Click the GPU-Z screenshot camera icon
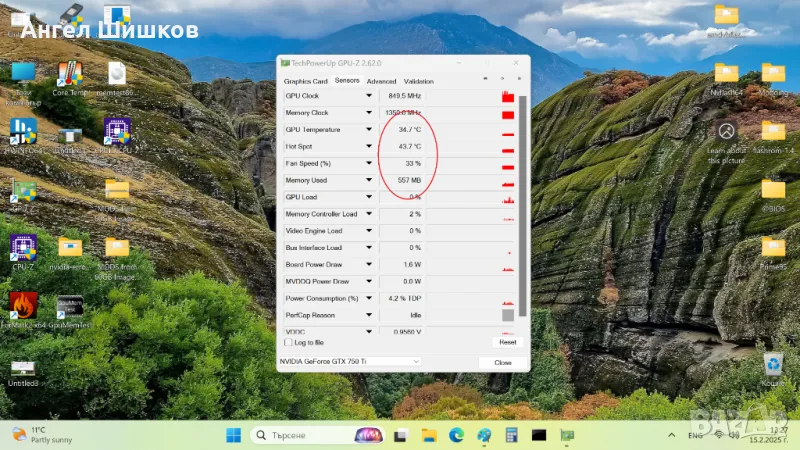 pyautogui.click(x=487, y=80)
